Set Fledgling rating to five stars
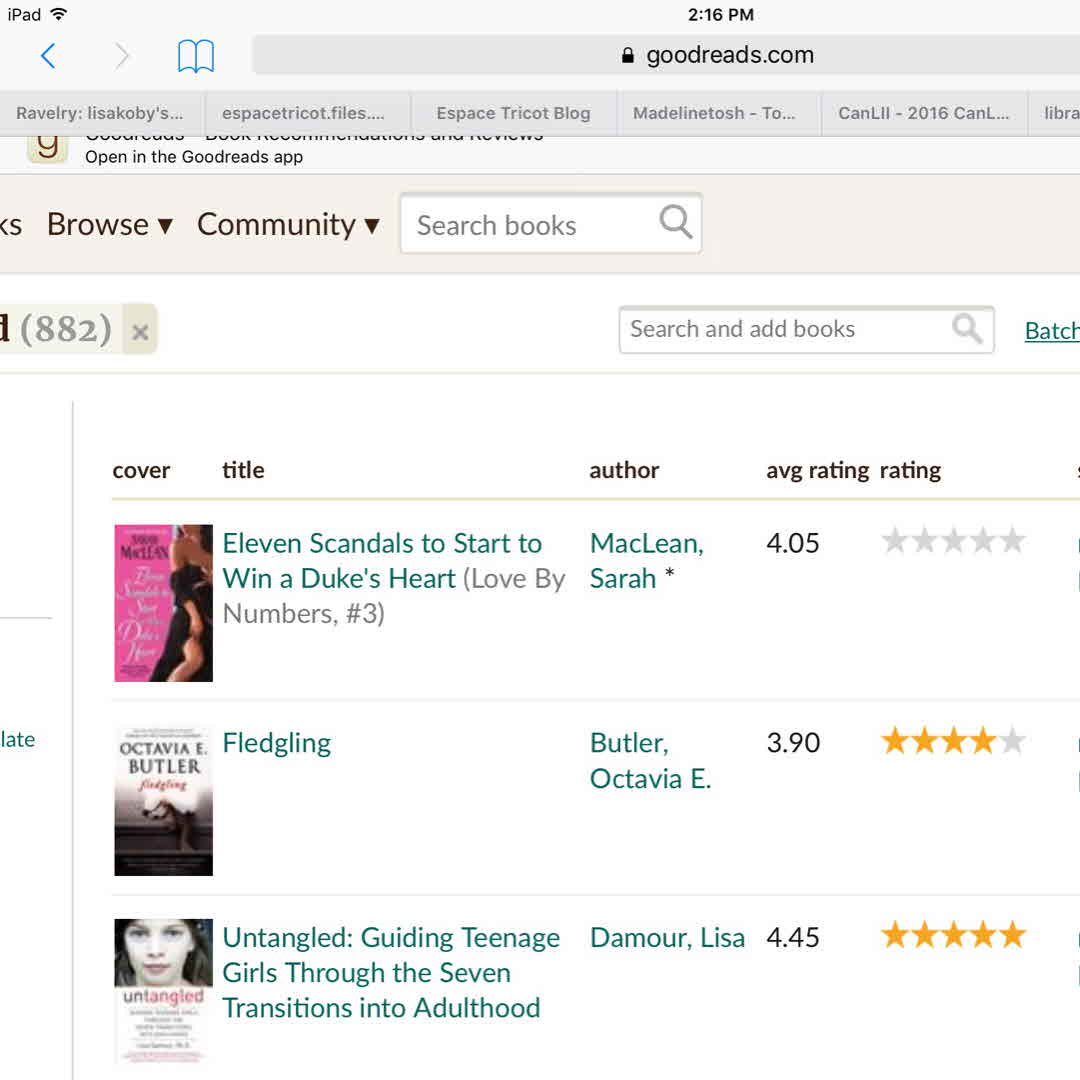 click(1013, 741)
